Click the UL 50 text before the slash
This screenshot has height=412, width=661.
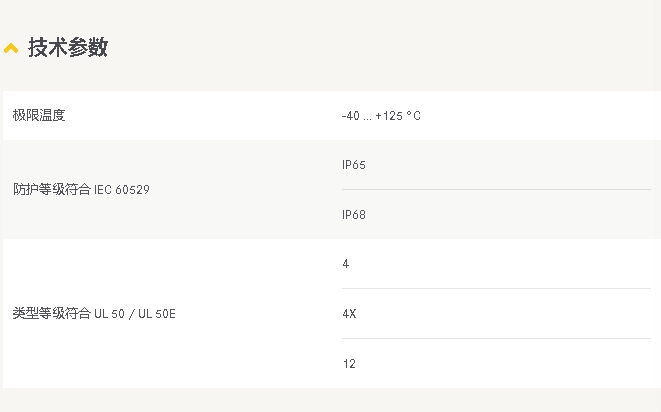point(109,314)
